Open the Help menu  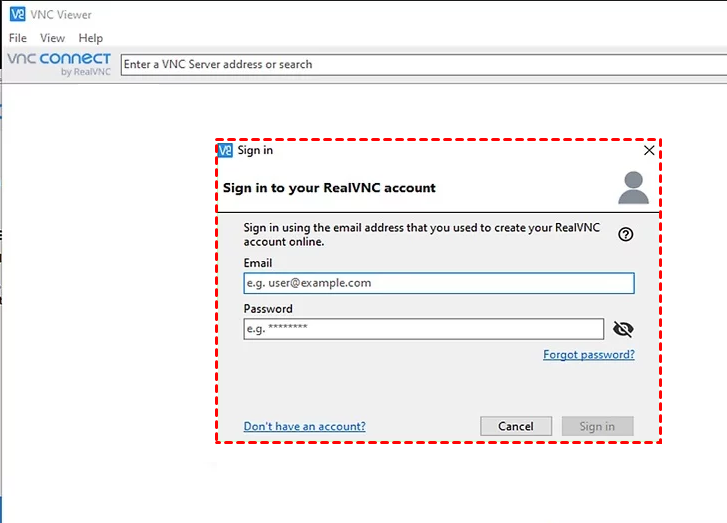pos(90,38)
